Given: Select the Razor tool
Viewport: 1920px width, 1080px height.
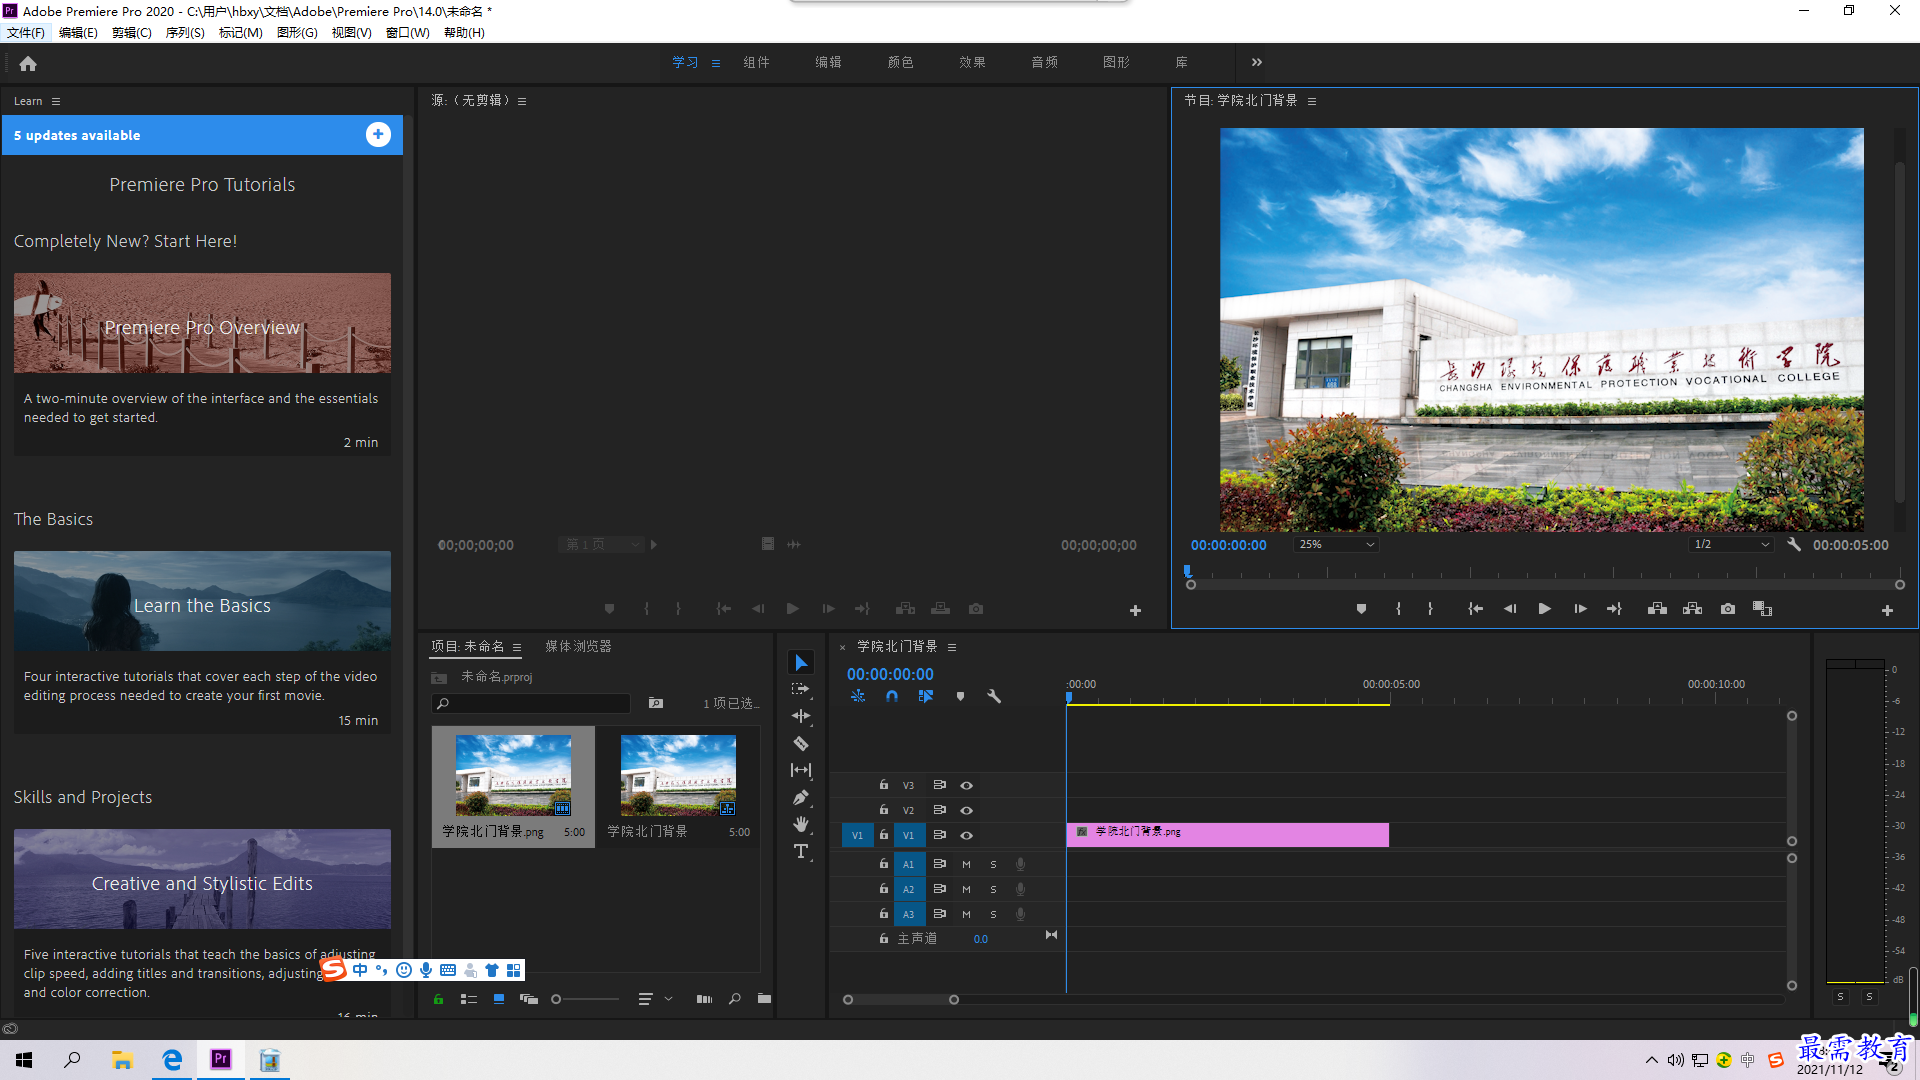Looking at the screenshot, I should point(801,743).
